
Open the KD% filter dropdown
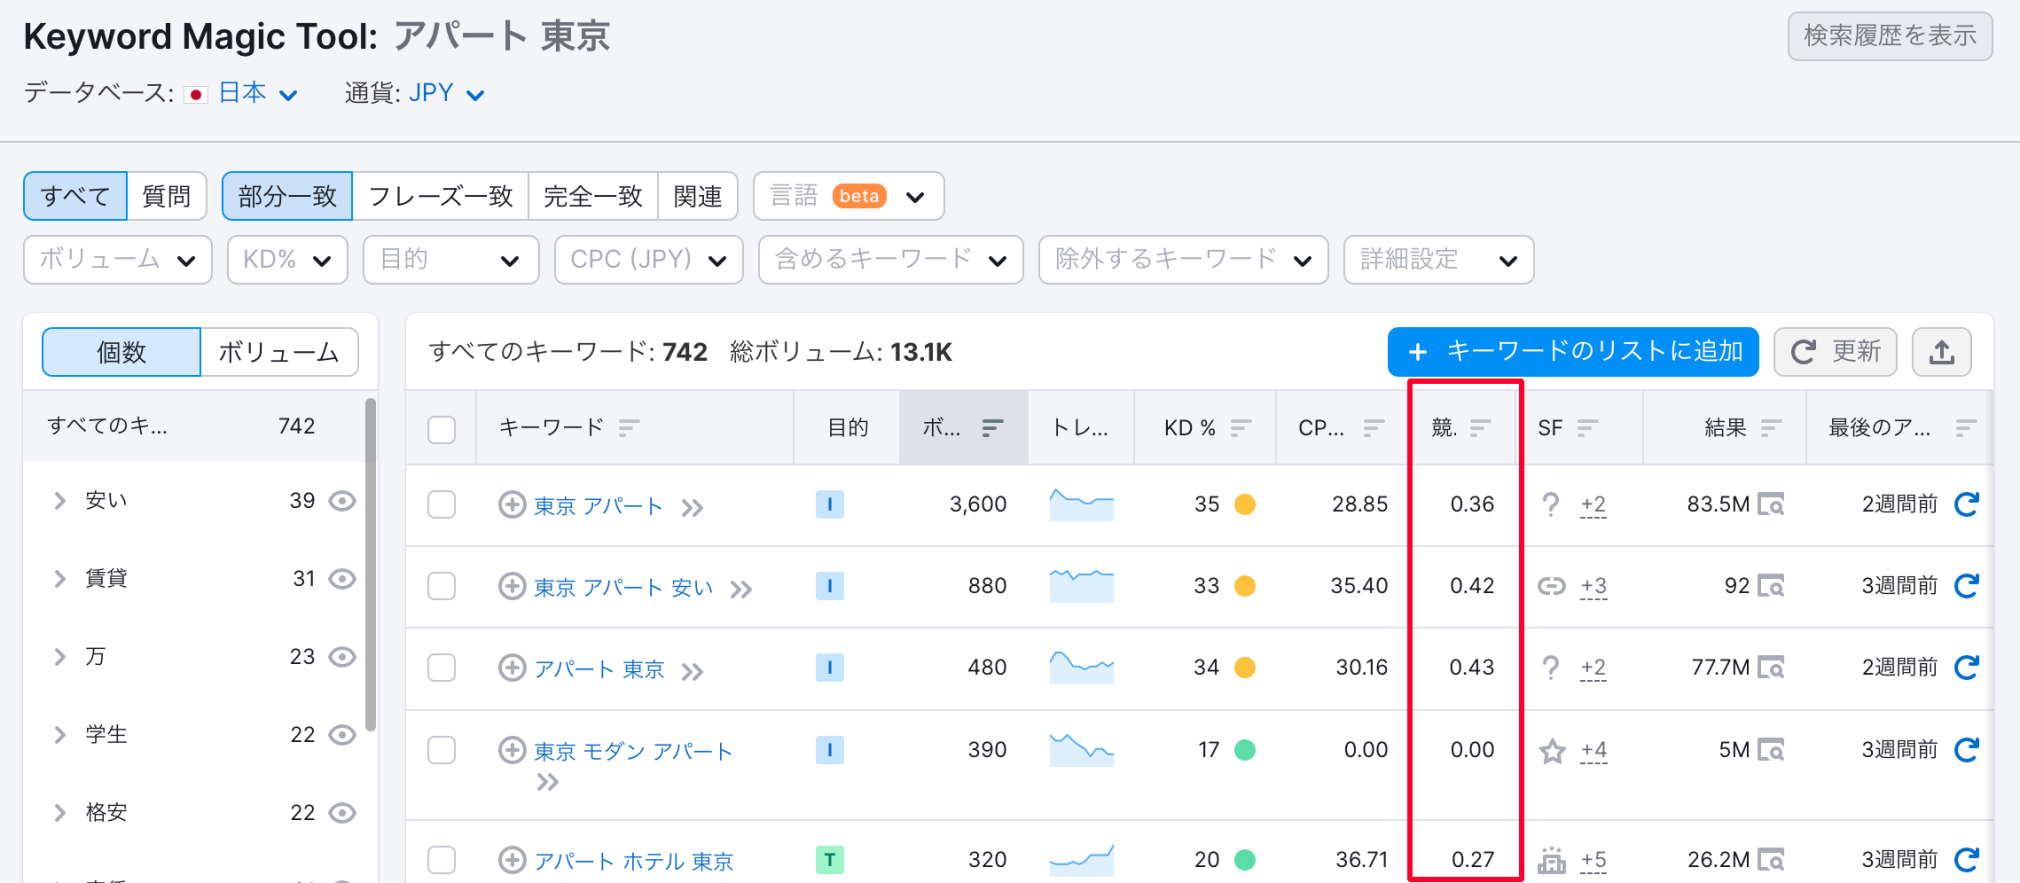tap(287, 260)
